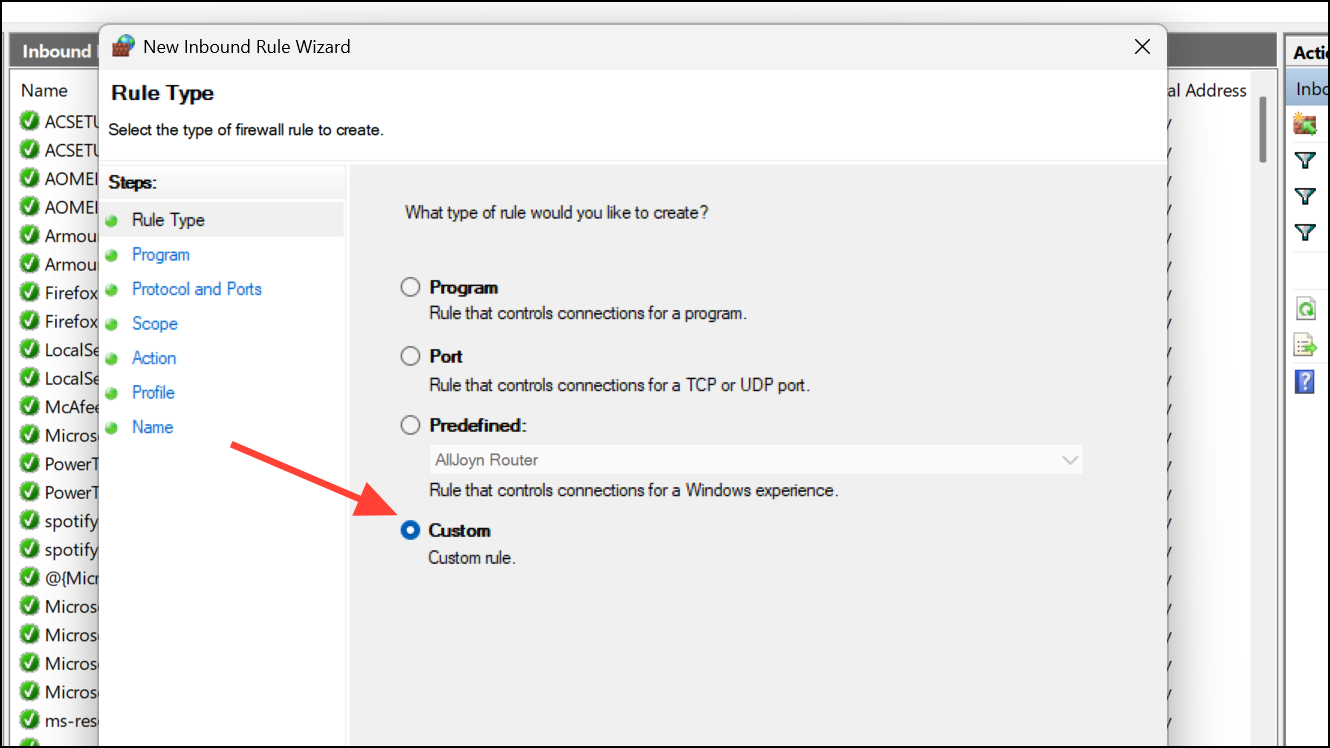Click the Filter by Profile funnel icon

tap(1304, 160)
